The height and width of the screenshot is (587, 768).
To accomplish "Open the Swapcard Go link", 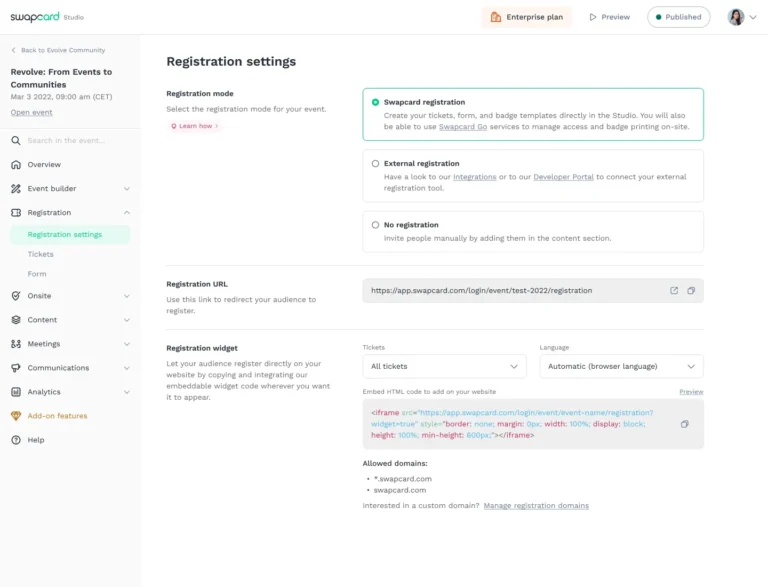I will coord(463,126).
